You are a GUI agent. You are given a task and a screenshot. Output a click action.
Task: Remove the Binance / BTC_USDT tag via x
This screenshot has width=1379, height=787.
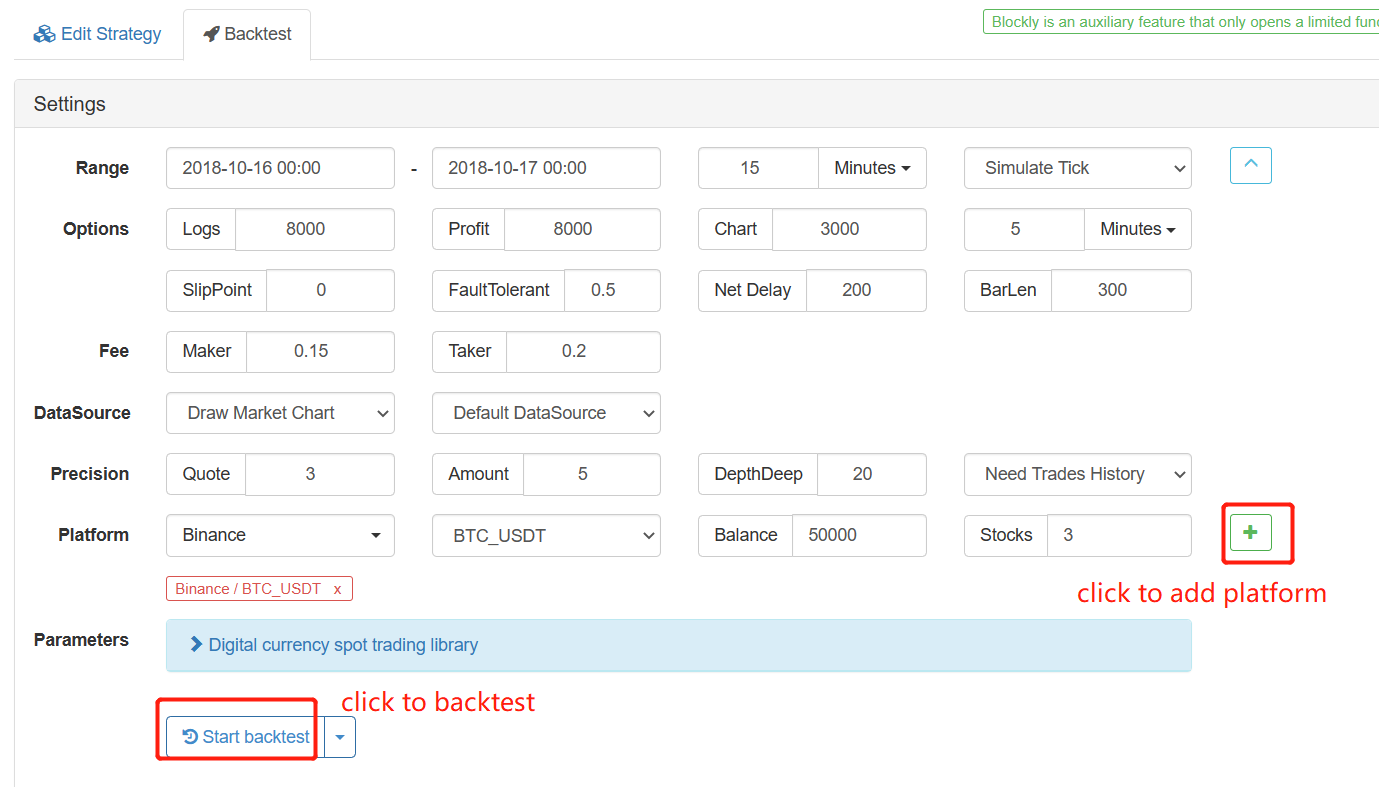337,589
